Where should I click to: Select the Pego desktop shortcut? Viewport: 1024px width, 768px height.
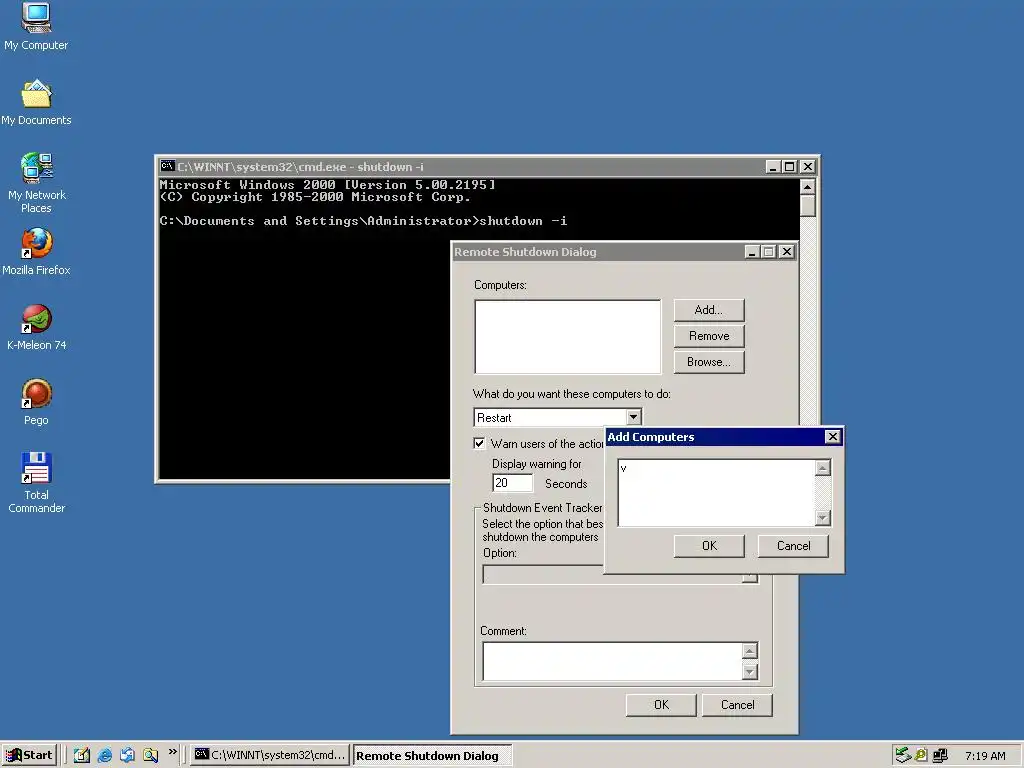click(36, 402)
